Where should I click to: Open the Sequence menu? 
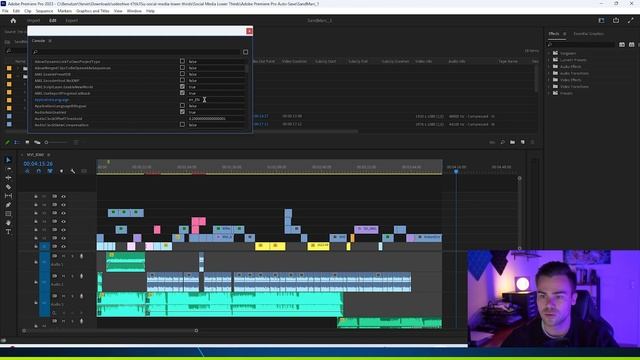click(x=44, y=11)
